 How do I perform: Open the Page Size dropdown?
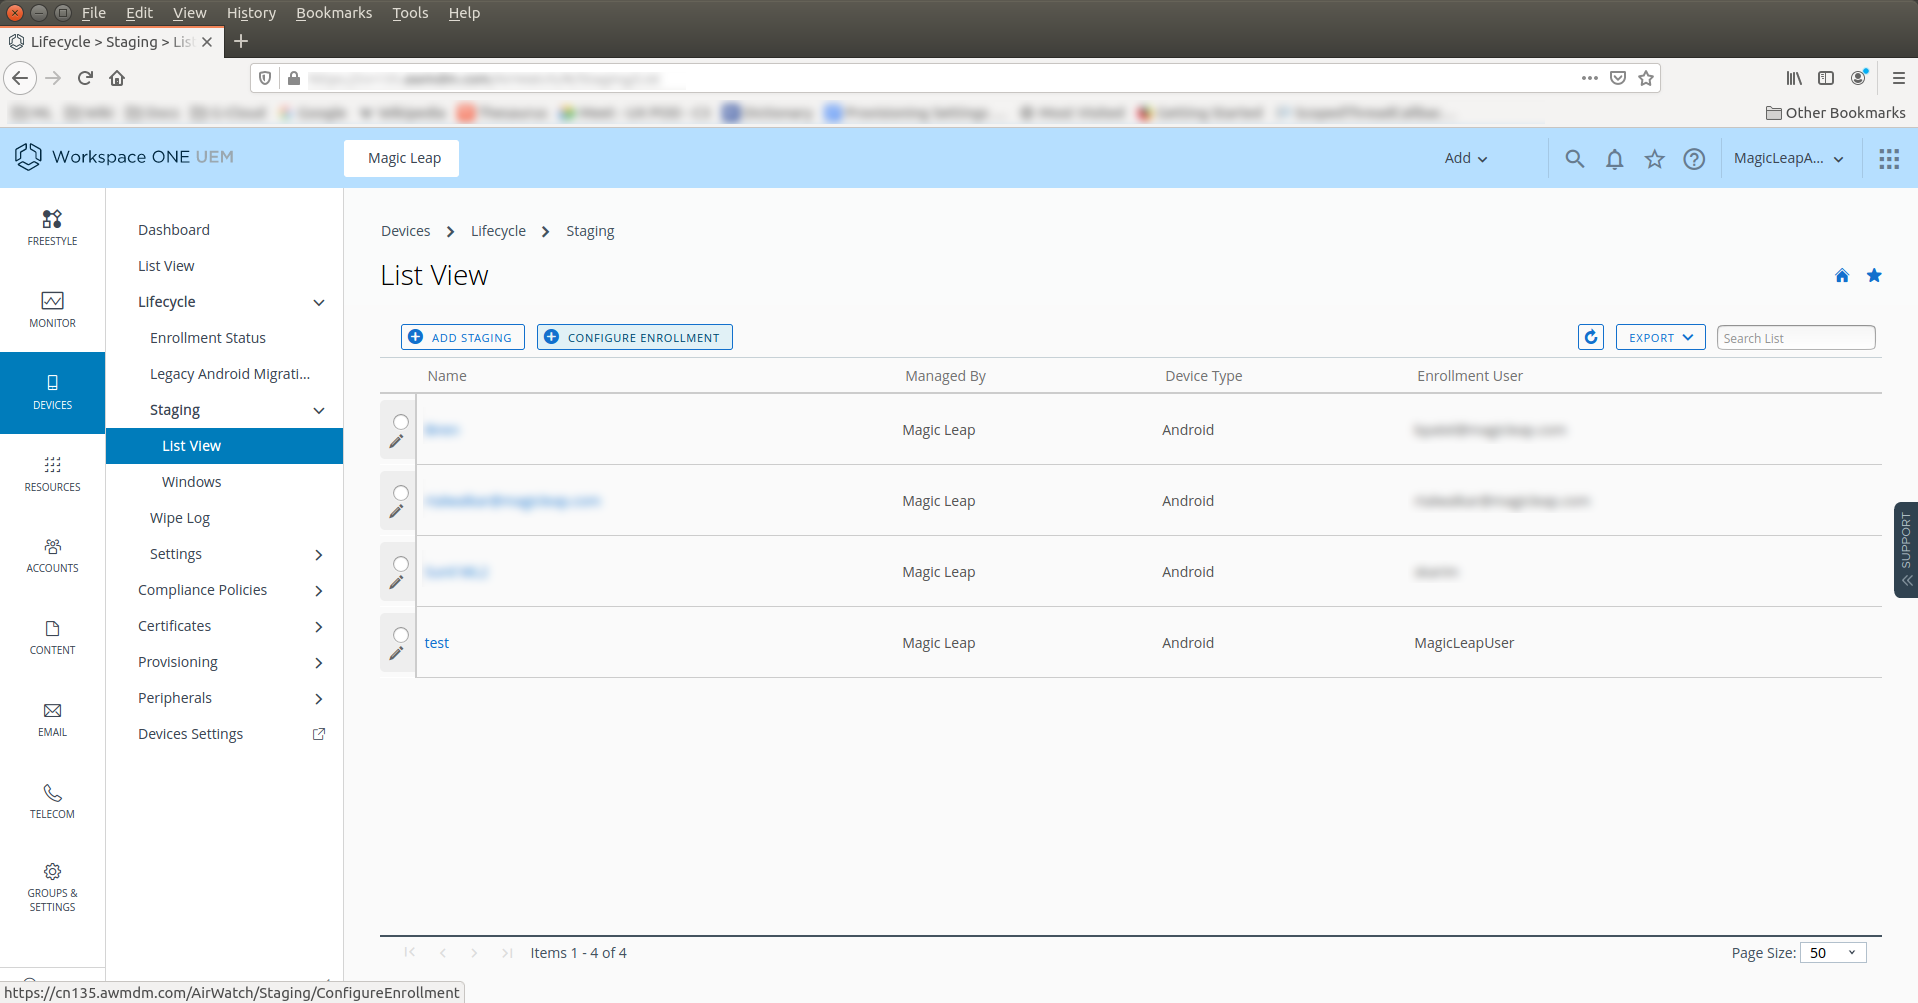pyautogui.click(x=1833, y=953)
